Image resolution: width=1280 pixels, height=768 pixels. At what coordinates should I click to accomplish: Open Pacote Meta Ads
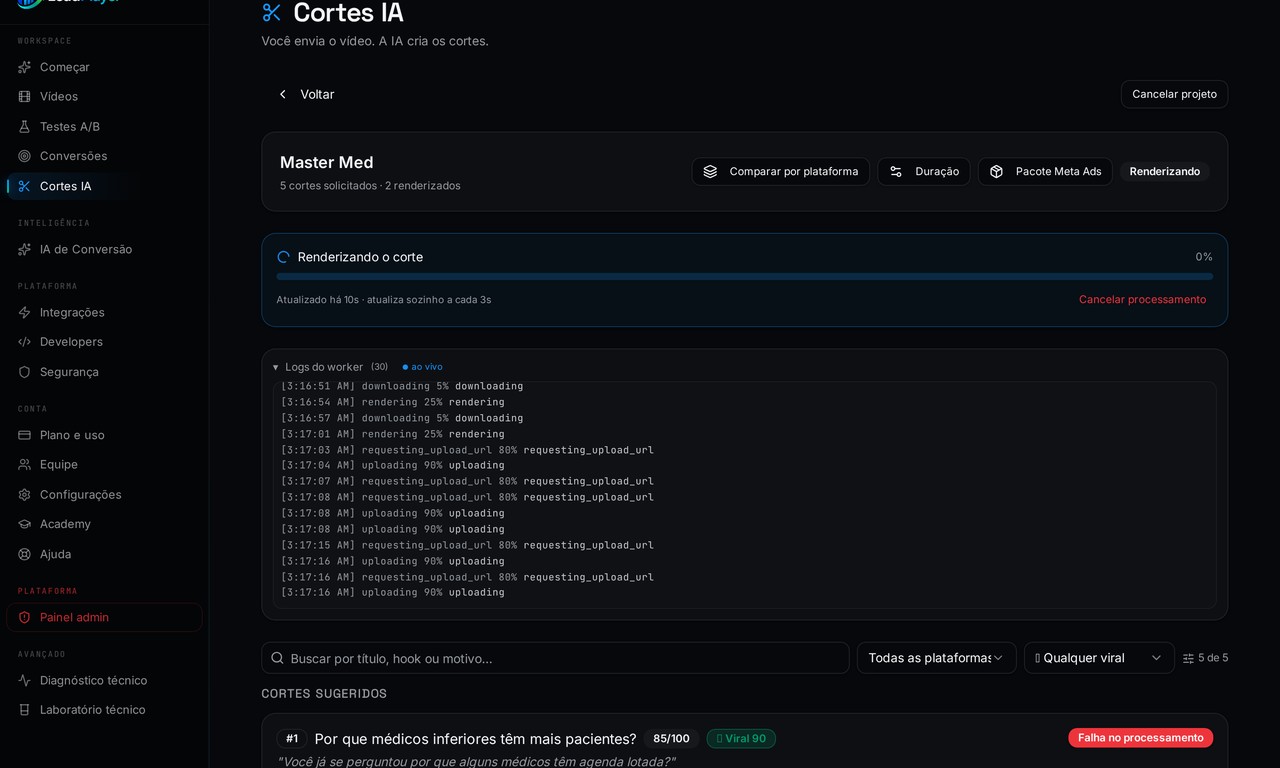click(1044, 171)
